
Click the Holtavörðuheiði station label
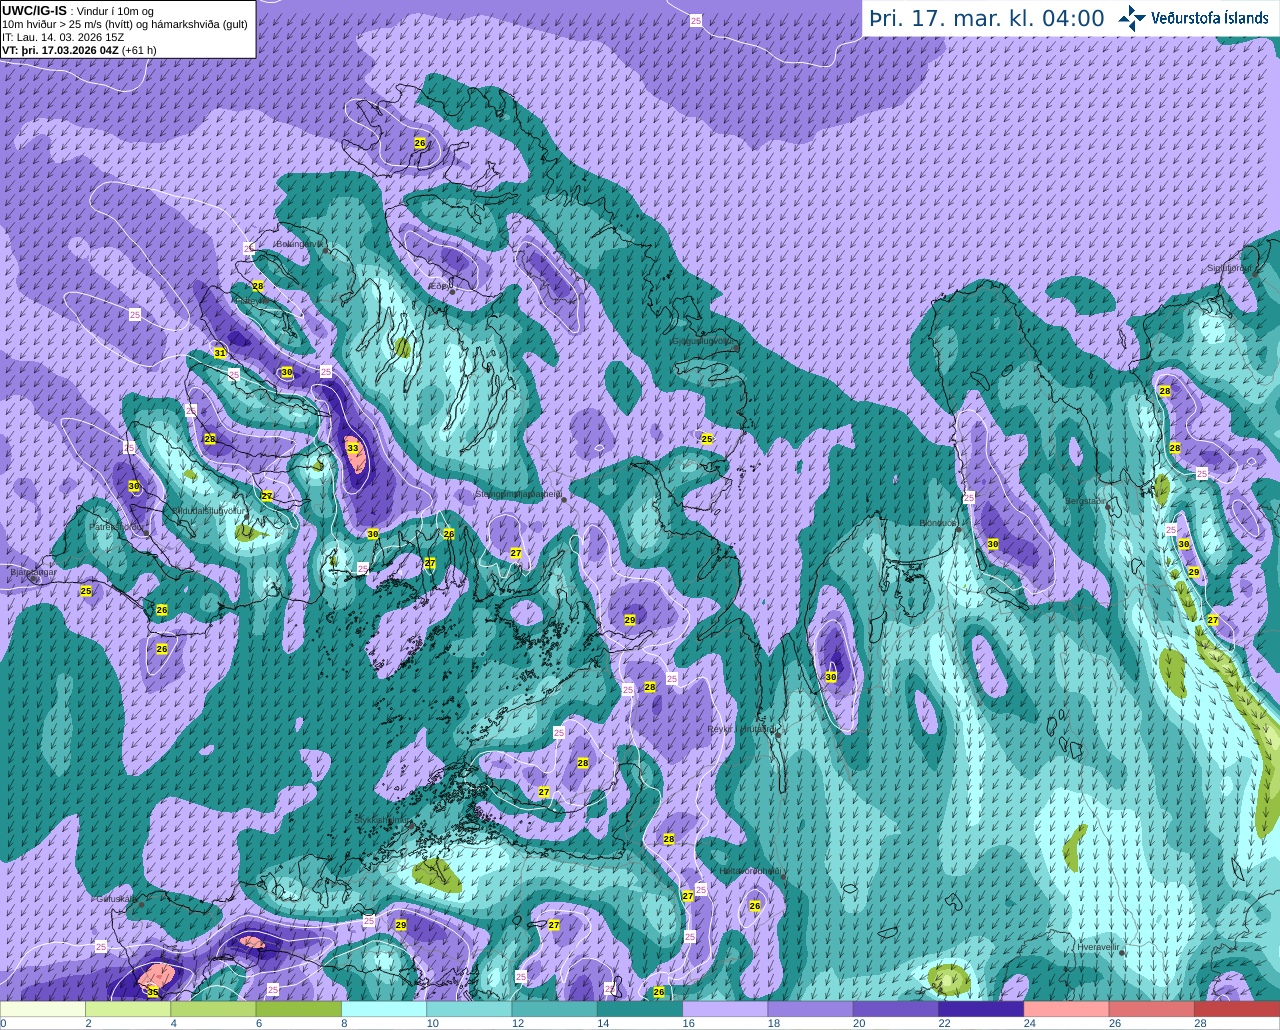[750, 871]
